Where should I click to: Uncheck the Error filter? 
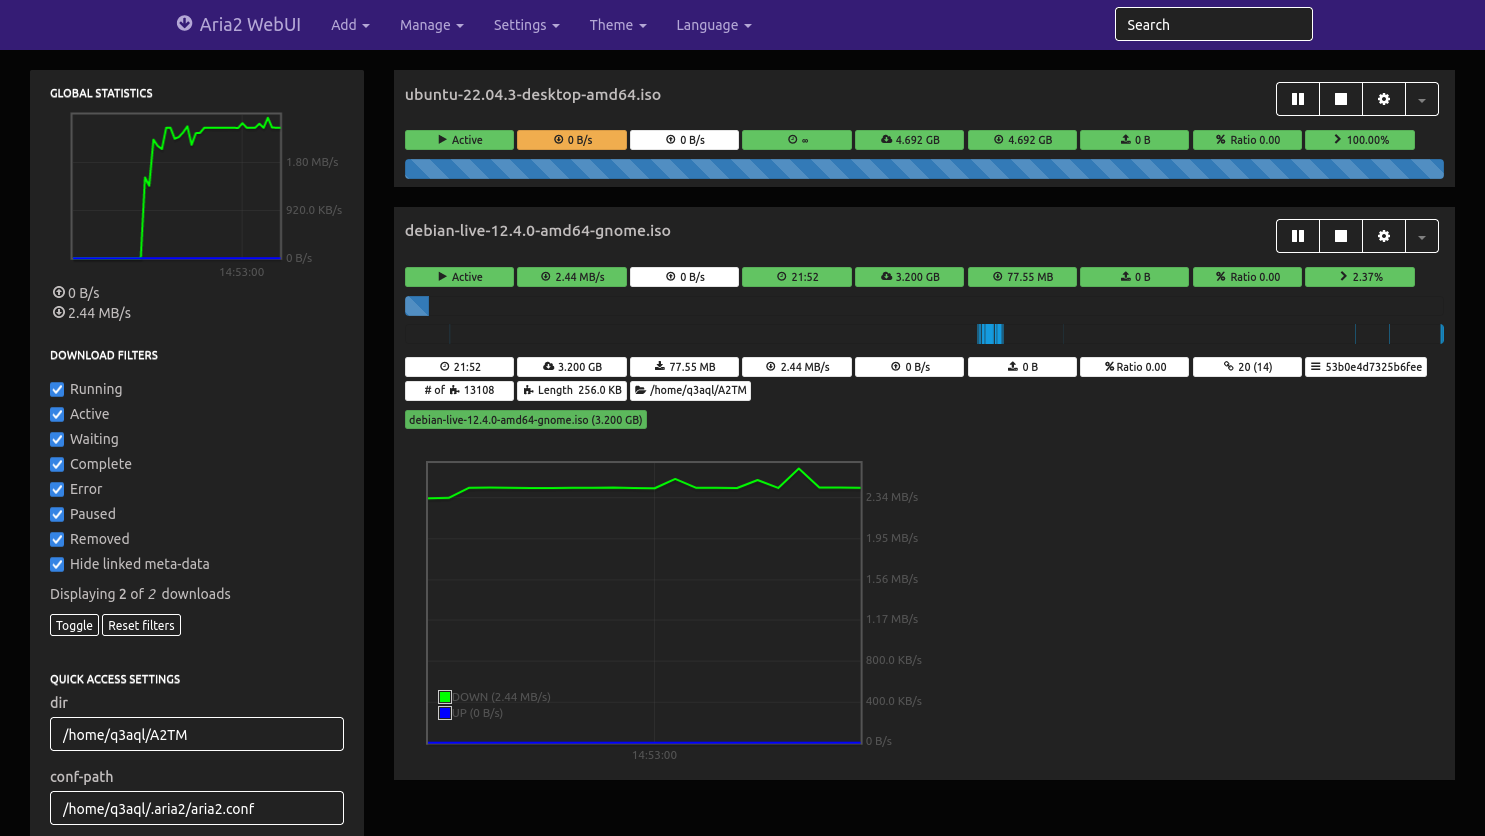(x=57, y=489)
